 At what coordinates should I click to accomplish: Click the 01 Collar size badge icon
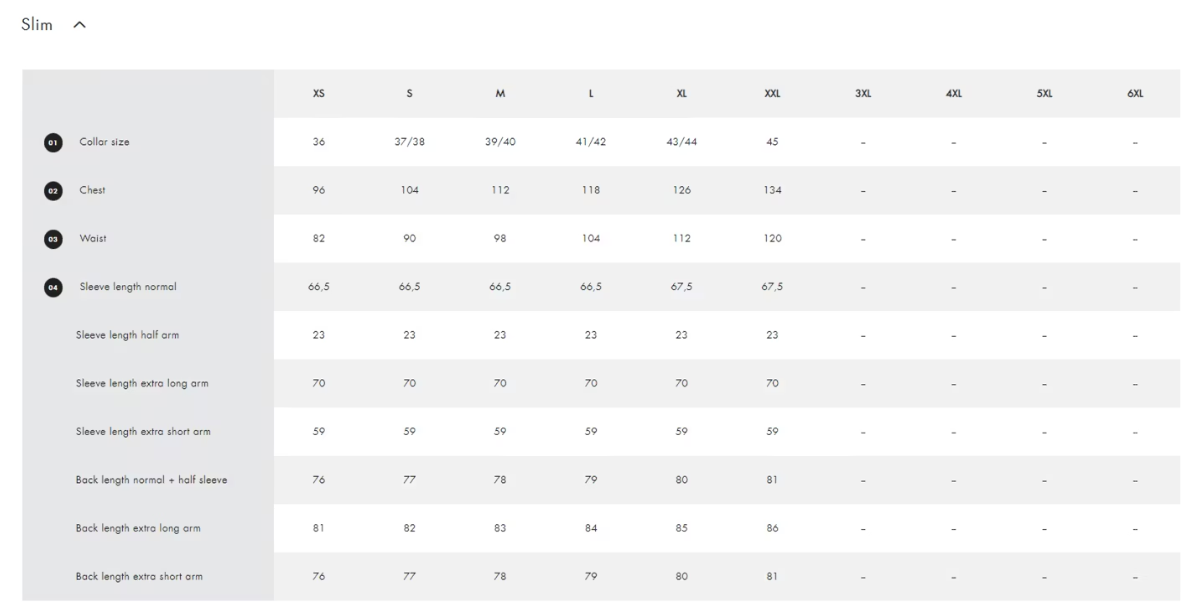(x=52, y=142)
